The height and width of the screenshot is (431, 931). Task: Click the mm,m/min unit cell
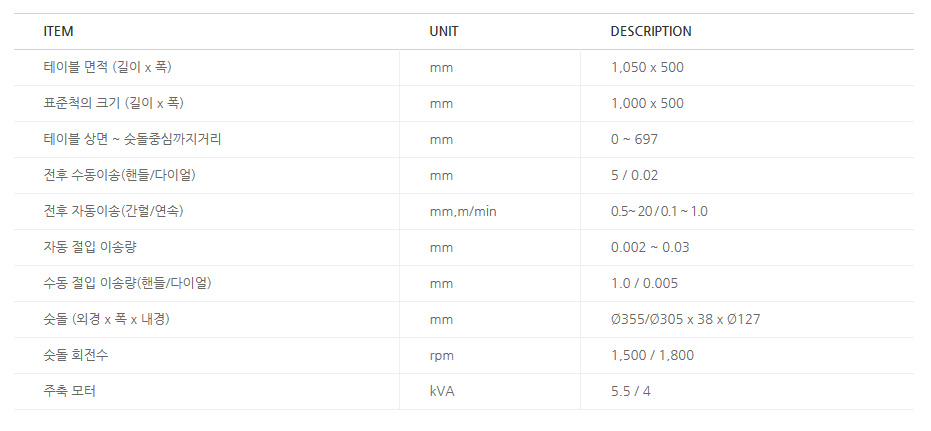[462, 211]
